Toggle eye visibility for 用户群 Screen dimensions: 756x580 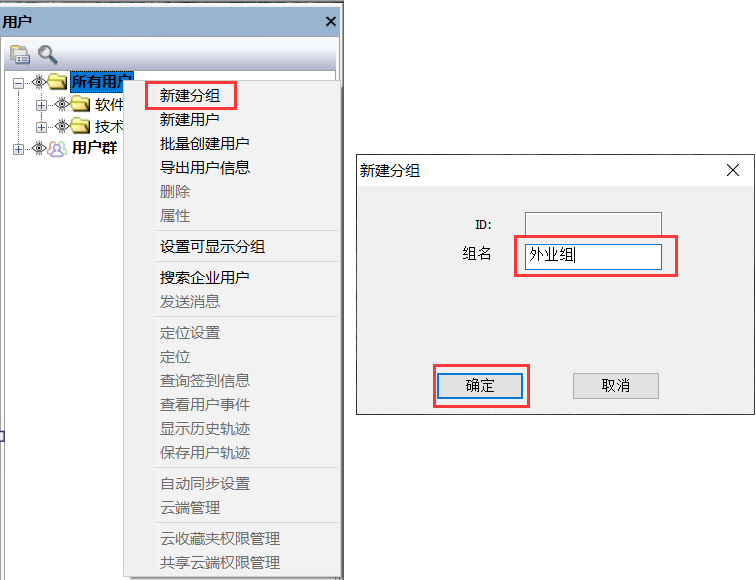(x=39, y=148)
